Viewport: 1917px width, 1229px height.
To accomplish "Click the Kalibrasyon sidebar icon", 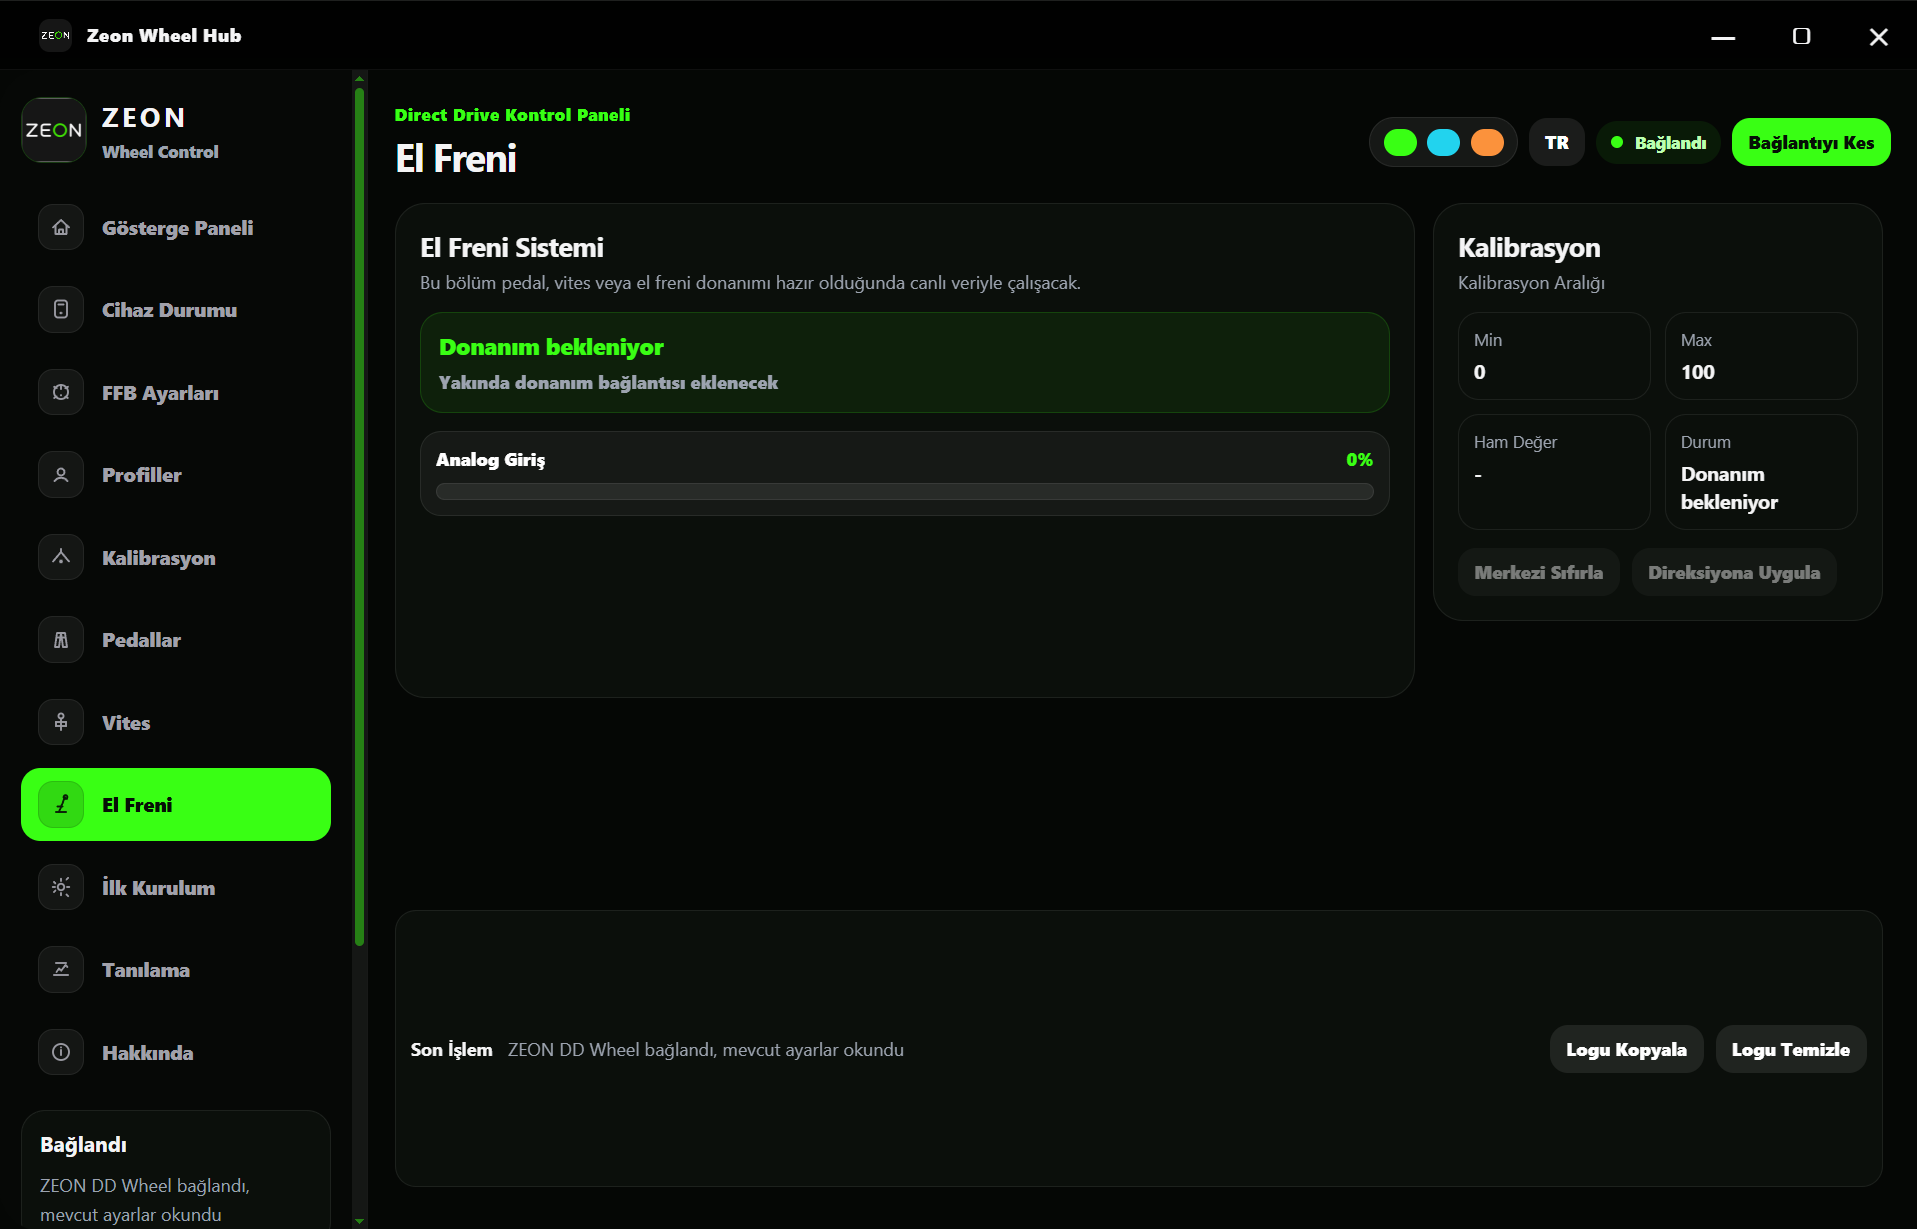I will click(x=61, y=558).
